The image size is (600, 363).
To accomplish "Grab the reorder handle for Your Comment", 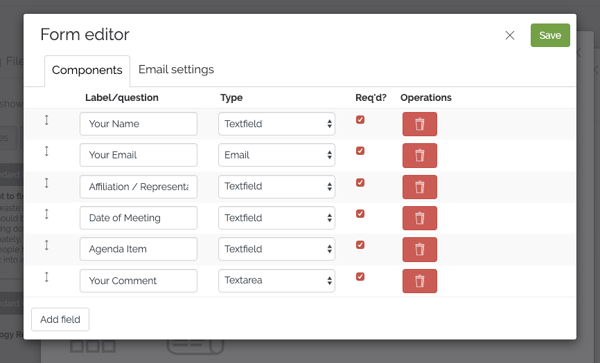I will coord(47,277).
